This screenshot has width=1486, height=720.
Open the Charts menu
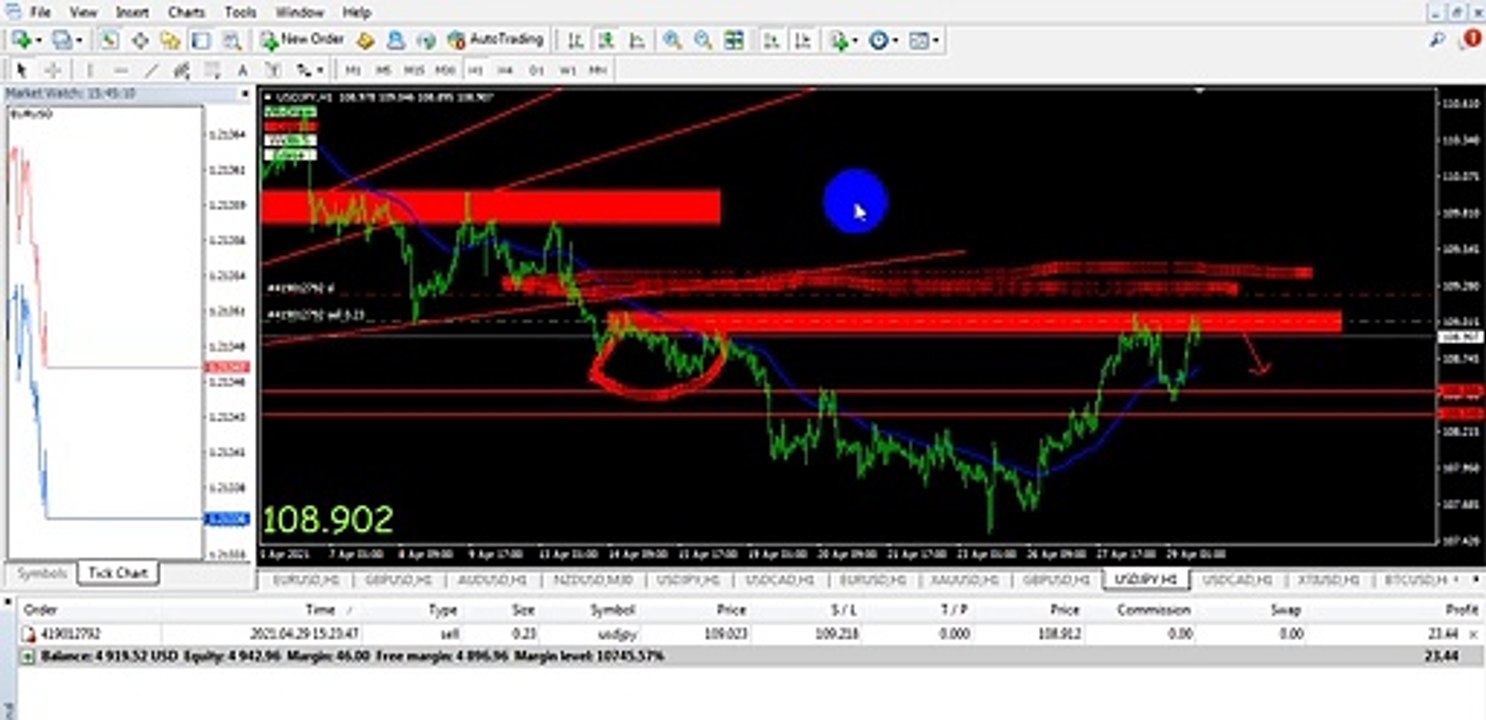point(186,12)
